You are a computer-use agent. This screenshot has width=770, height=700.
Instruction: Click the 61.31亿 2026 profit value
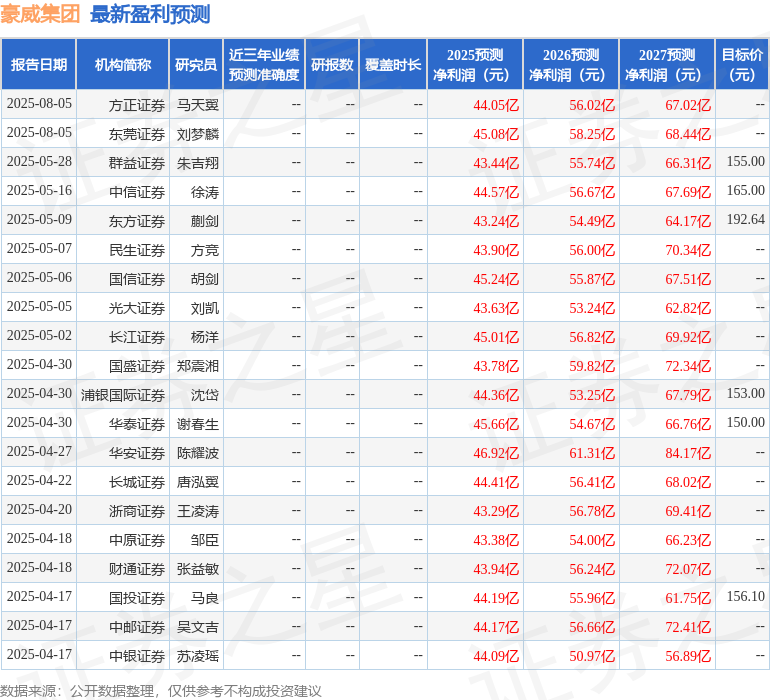pyautogui.click(x=592, y=453)
